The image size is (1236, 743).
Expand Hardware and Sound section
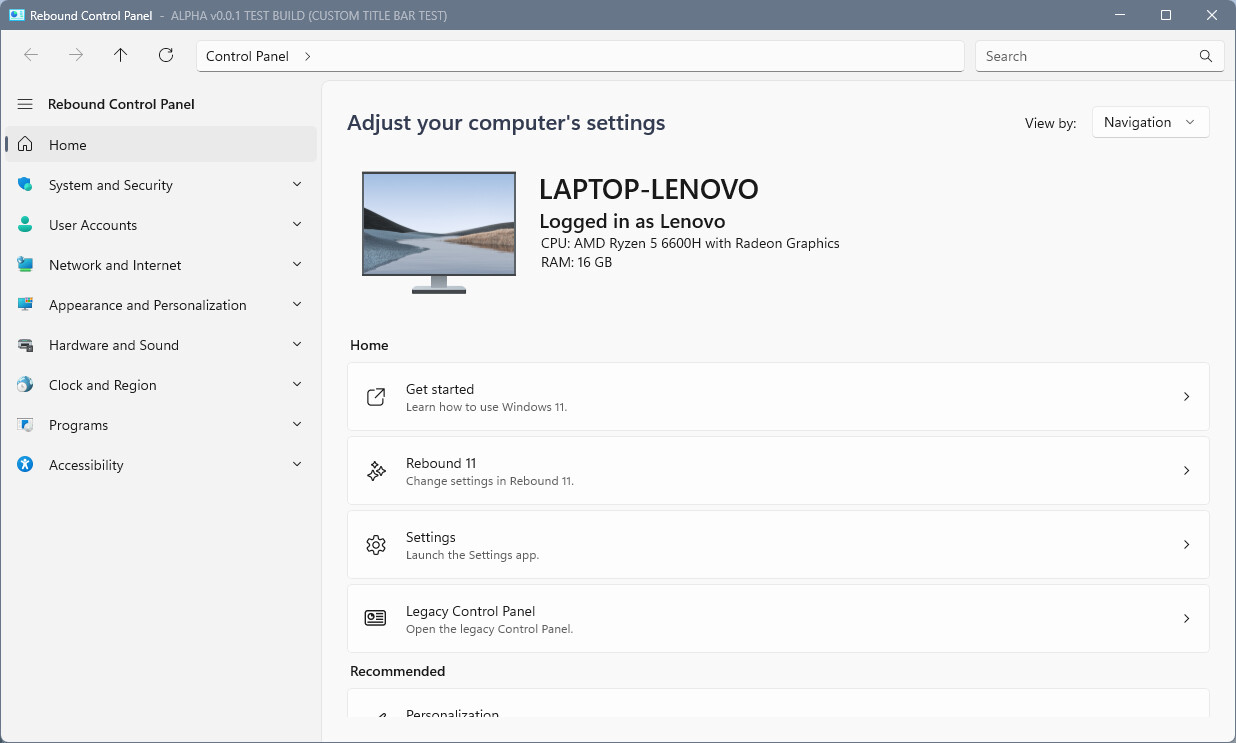(x=297, y=345)
